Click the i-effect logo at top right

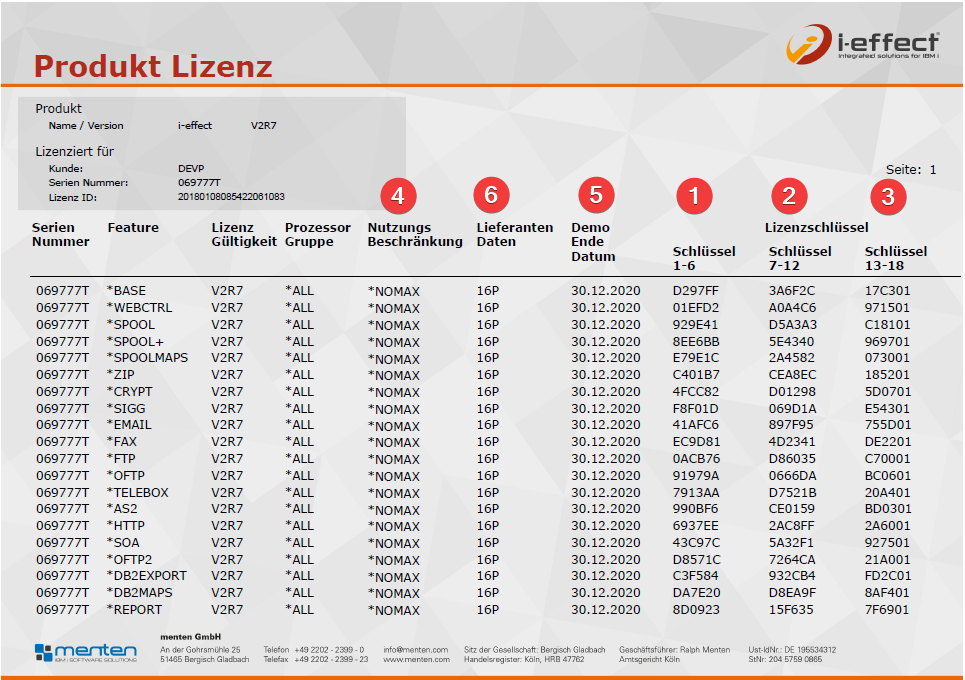coord(862,44)
